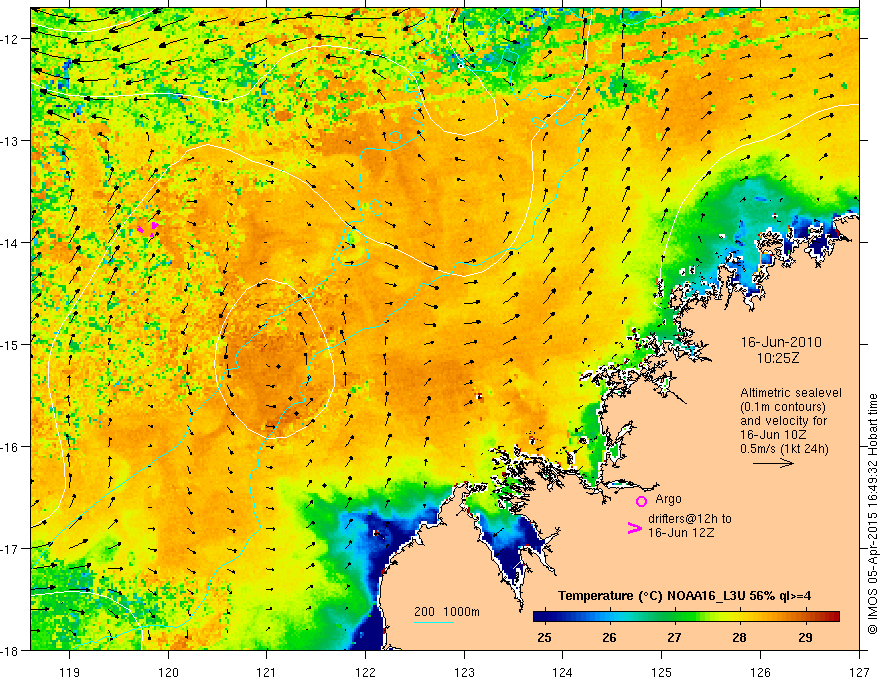This screenshot has height=680, width=880.
Task: Click the 'Argo' legend label
Action: (668, 499)
